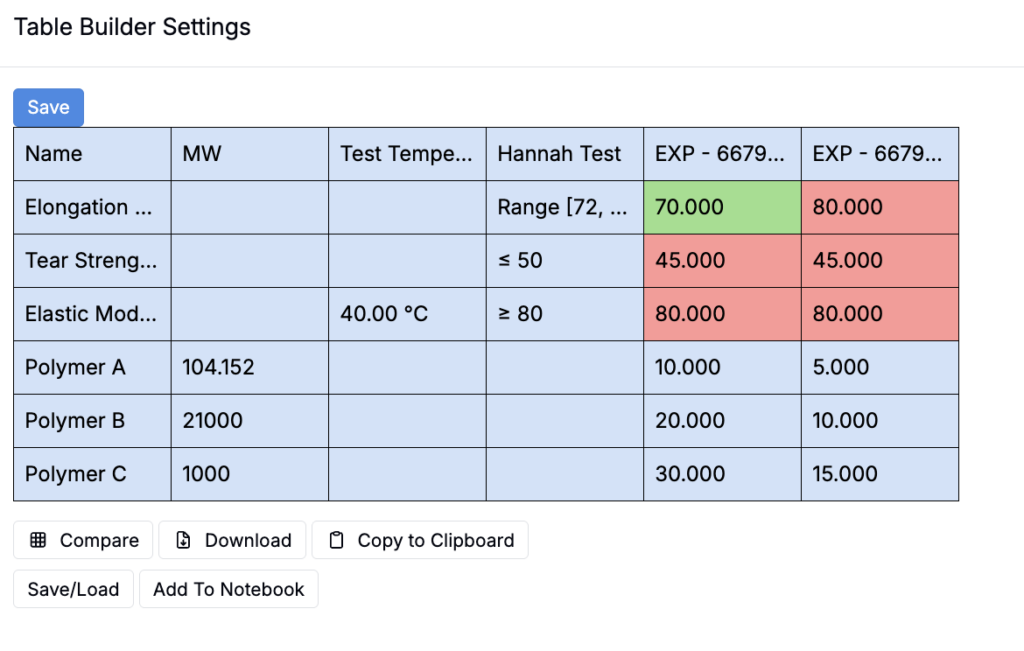Select the red 80.000 Elongation cell
This screenshot has height=651, width=1024.
coord(880,208)
